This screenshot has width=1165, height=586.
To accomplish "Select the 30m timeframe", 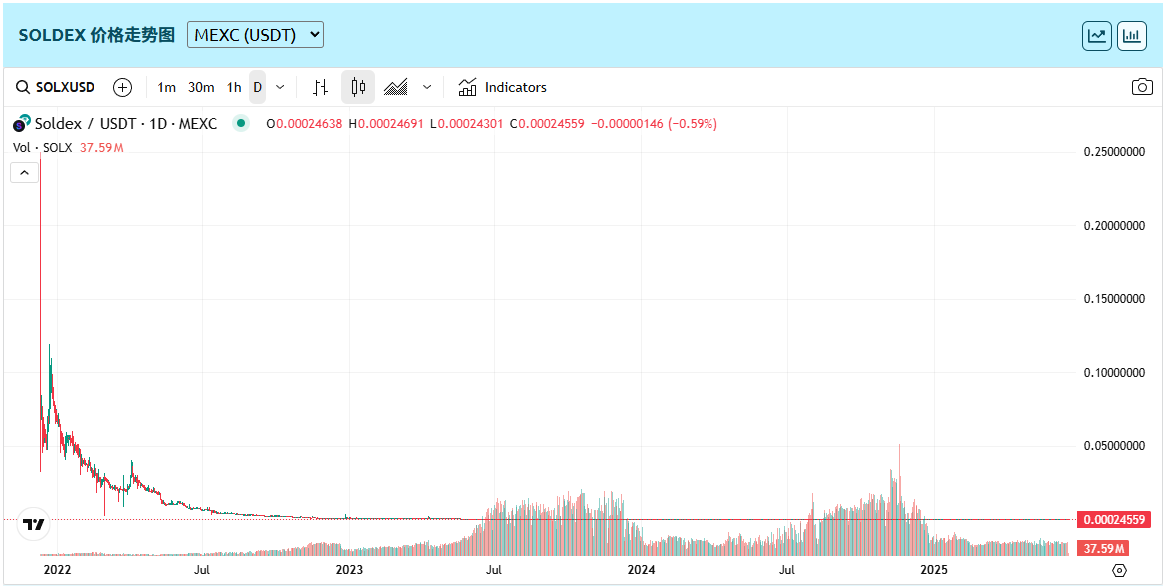I will click(x=201, y=87).
